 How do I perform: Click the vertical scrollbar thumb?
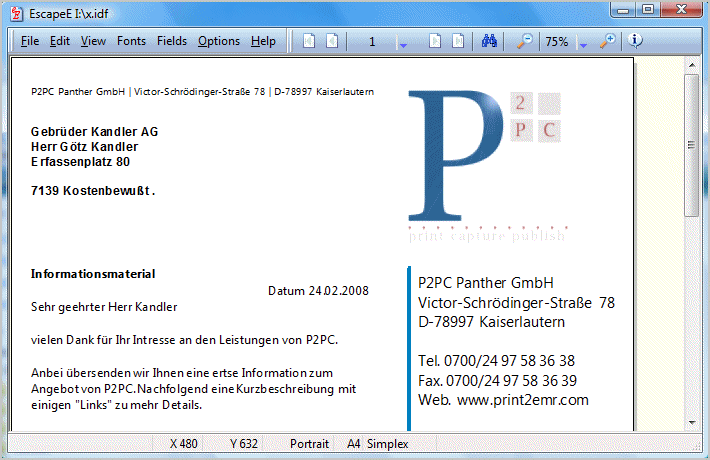click(x=691, y=145)
